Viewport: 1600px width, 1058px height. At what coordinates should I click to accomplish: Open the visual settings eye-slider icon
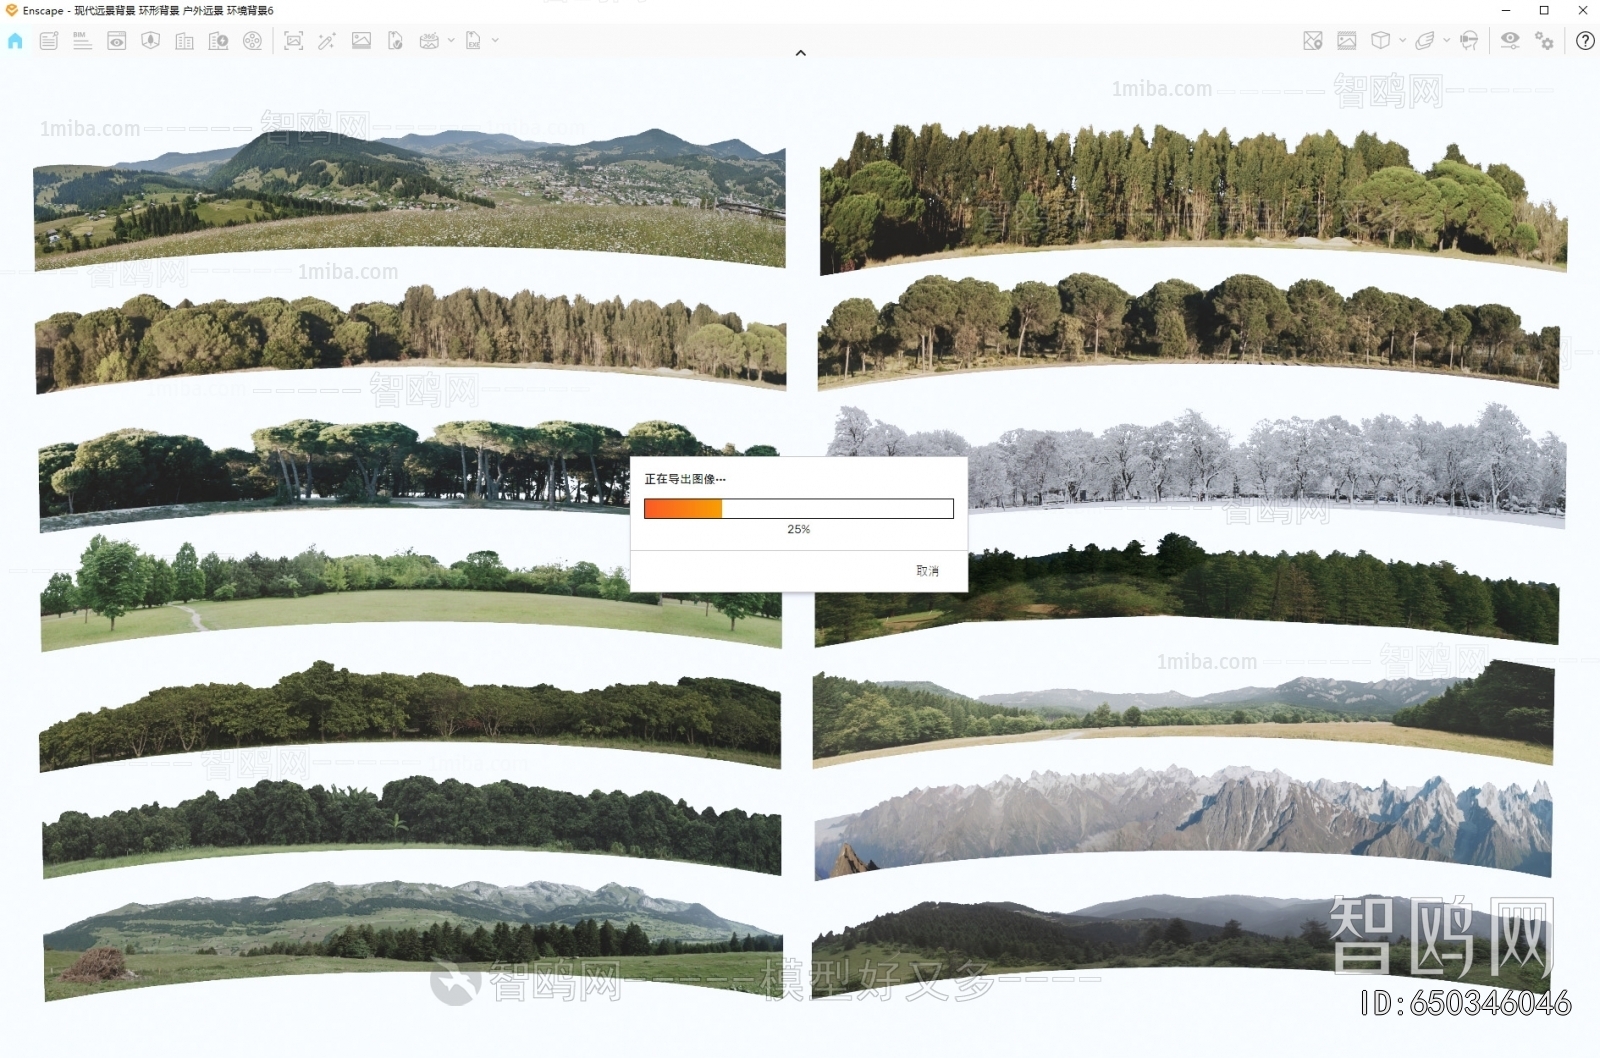coord(1510,41)
